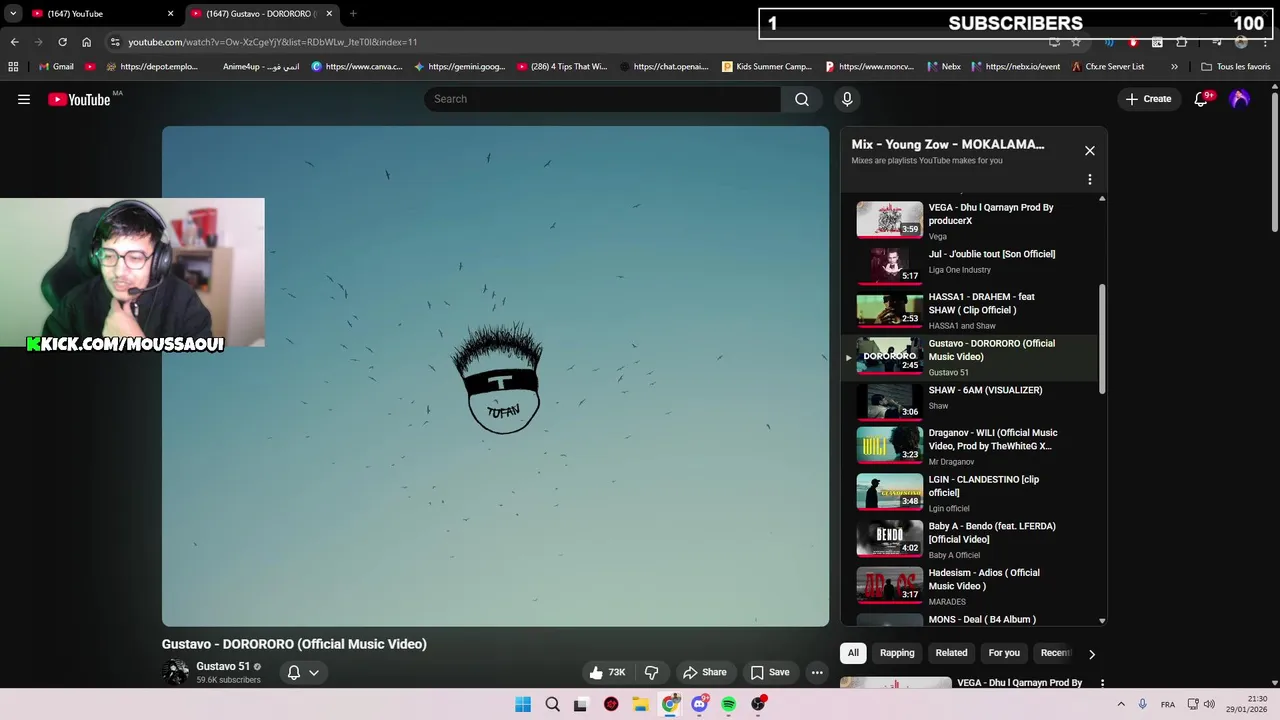1280x720 pixels.
Task: Open the Create menu button
Action: (1148, 99)
